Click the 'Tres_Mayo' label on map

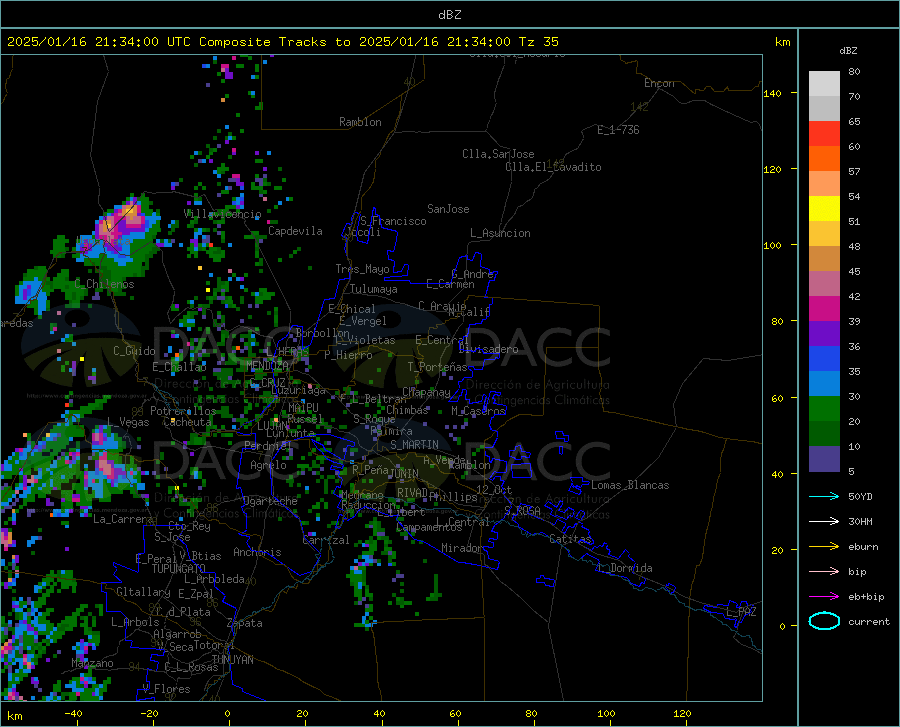point(362,269)
